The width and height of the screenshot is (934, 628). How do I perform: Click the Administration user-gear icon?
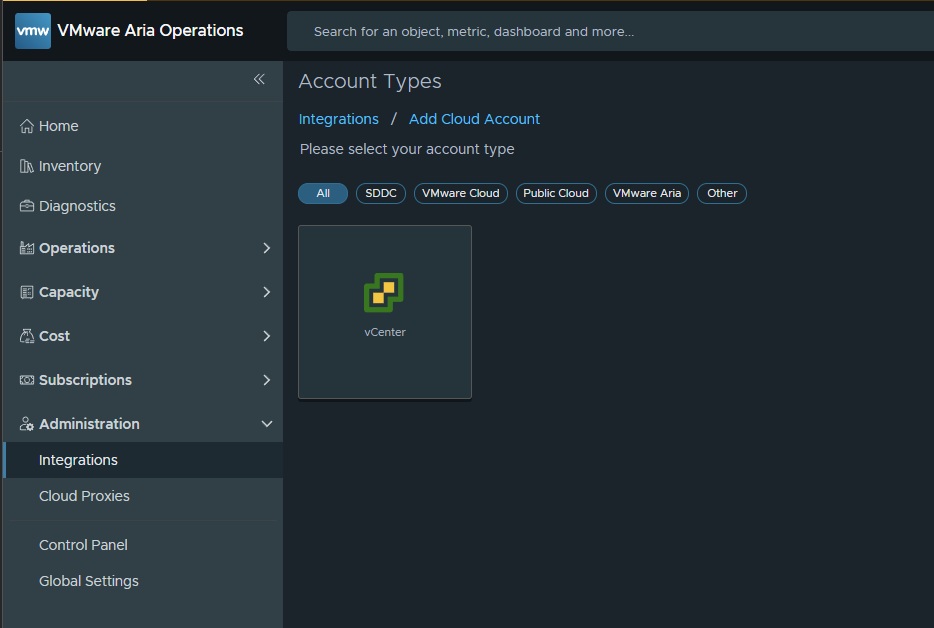point(27,424)
